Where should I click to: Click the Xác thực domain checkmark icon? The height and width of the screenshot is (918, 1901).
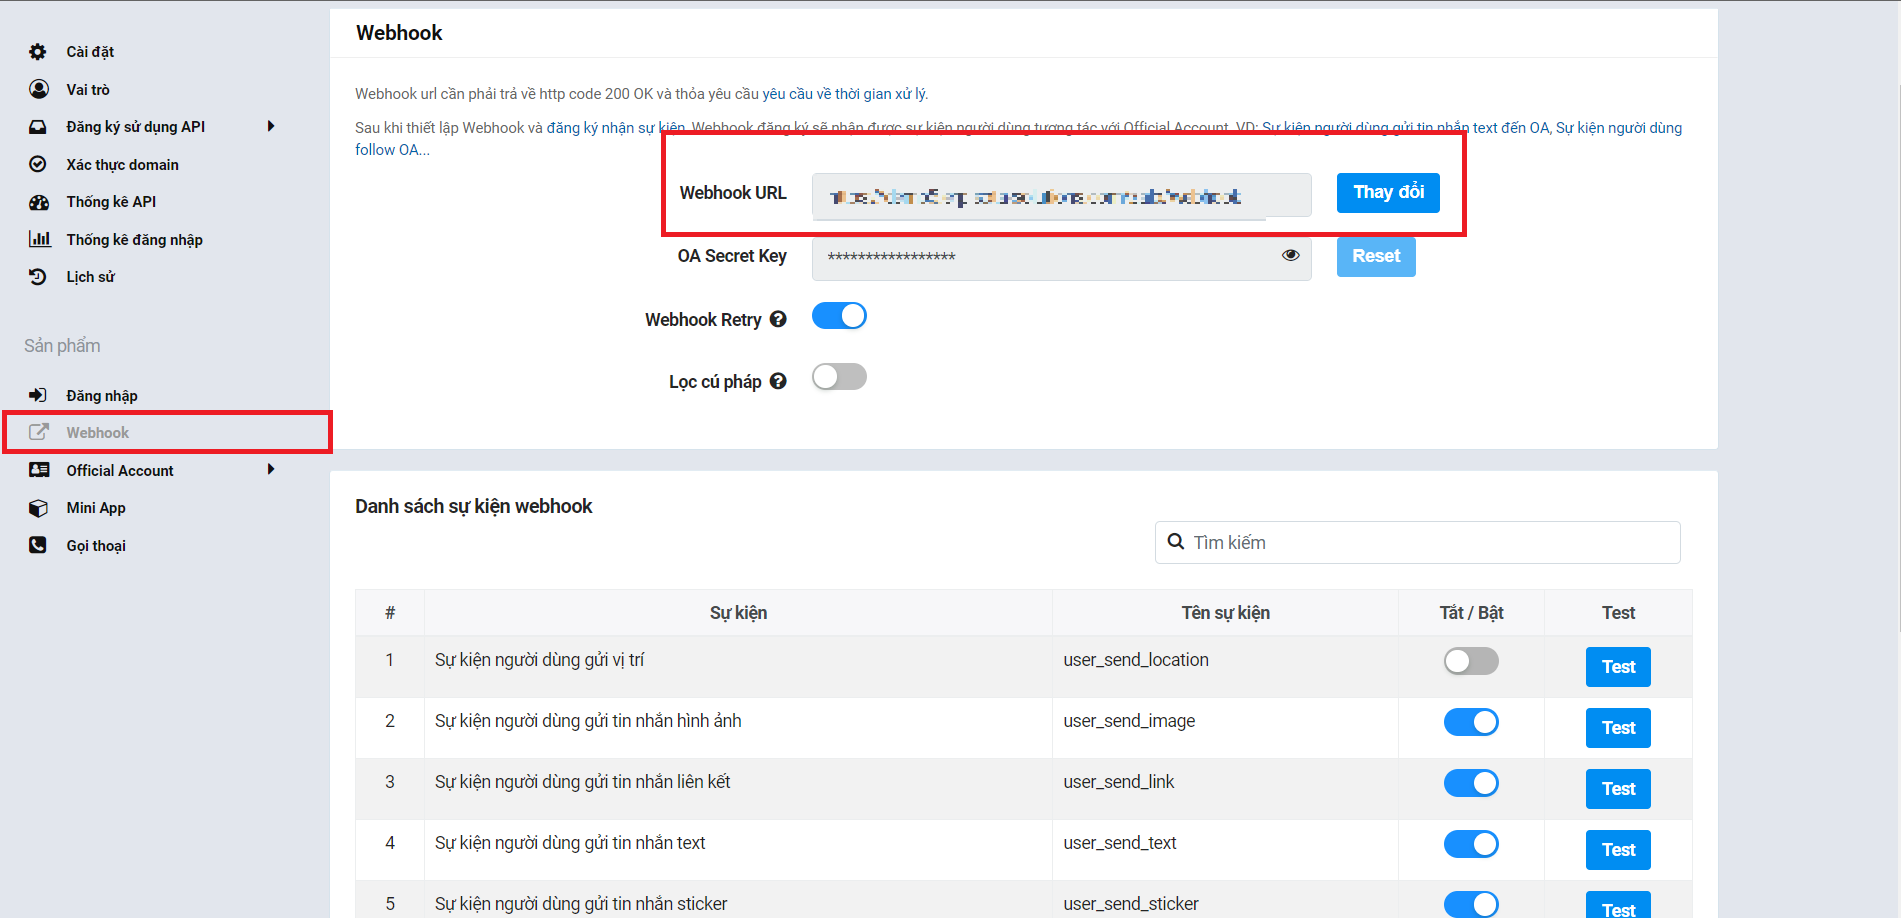click(37, 164)
